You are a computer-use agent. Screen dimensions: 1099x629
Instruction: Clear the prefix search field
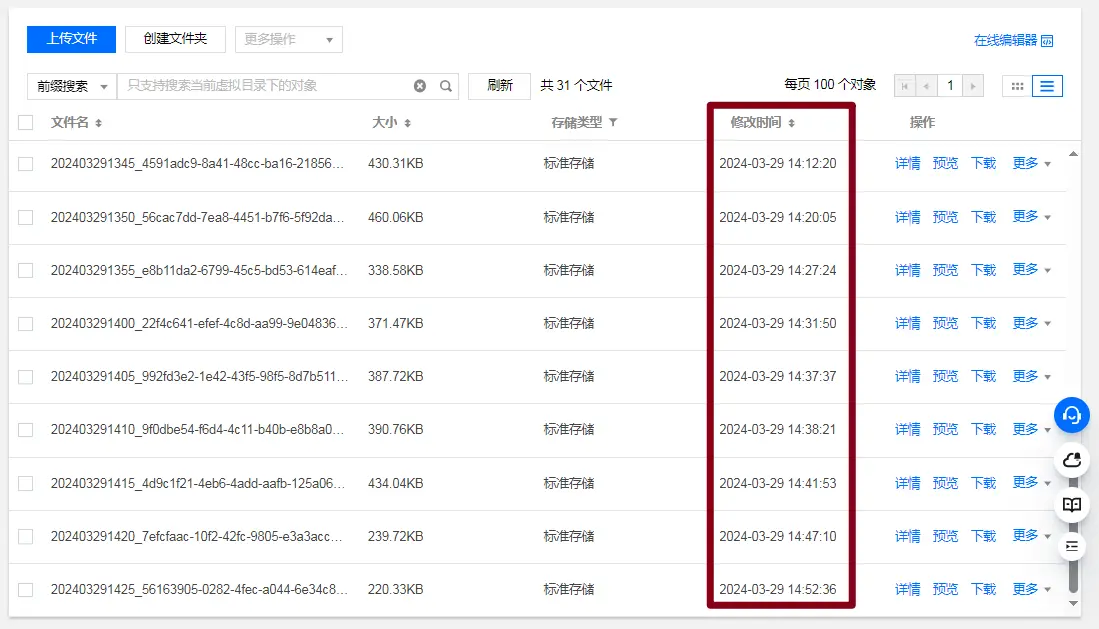point(420,86)
